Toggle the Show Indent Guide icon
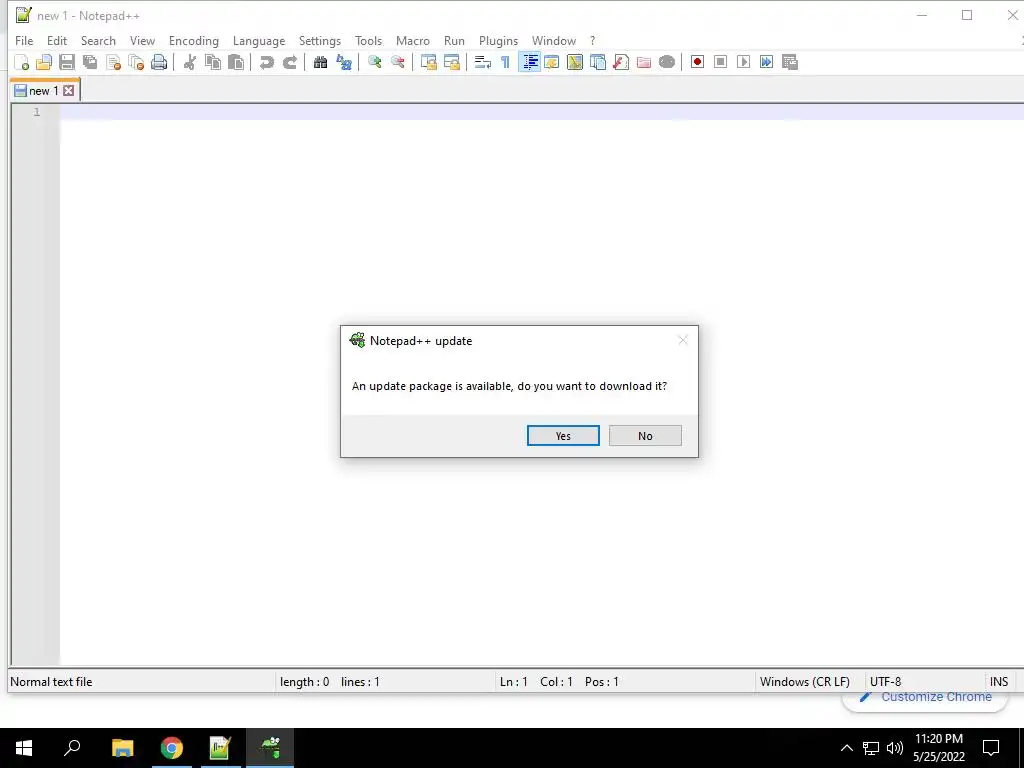Viewport: 1024px width, 768px height. coord(529,63)
